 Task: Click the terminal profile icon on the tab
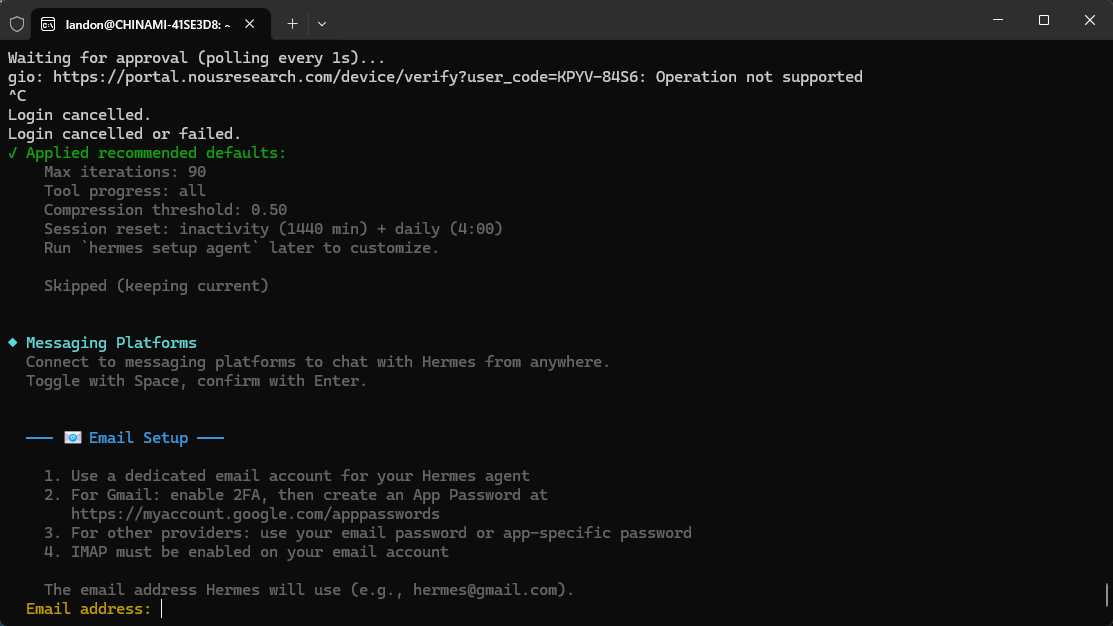[48, 23]
